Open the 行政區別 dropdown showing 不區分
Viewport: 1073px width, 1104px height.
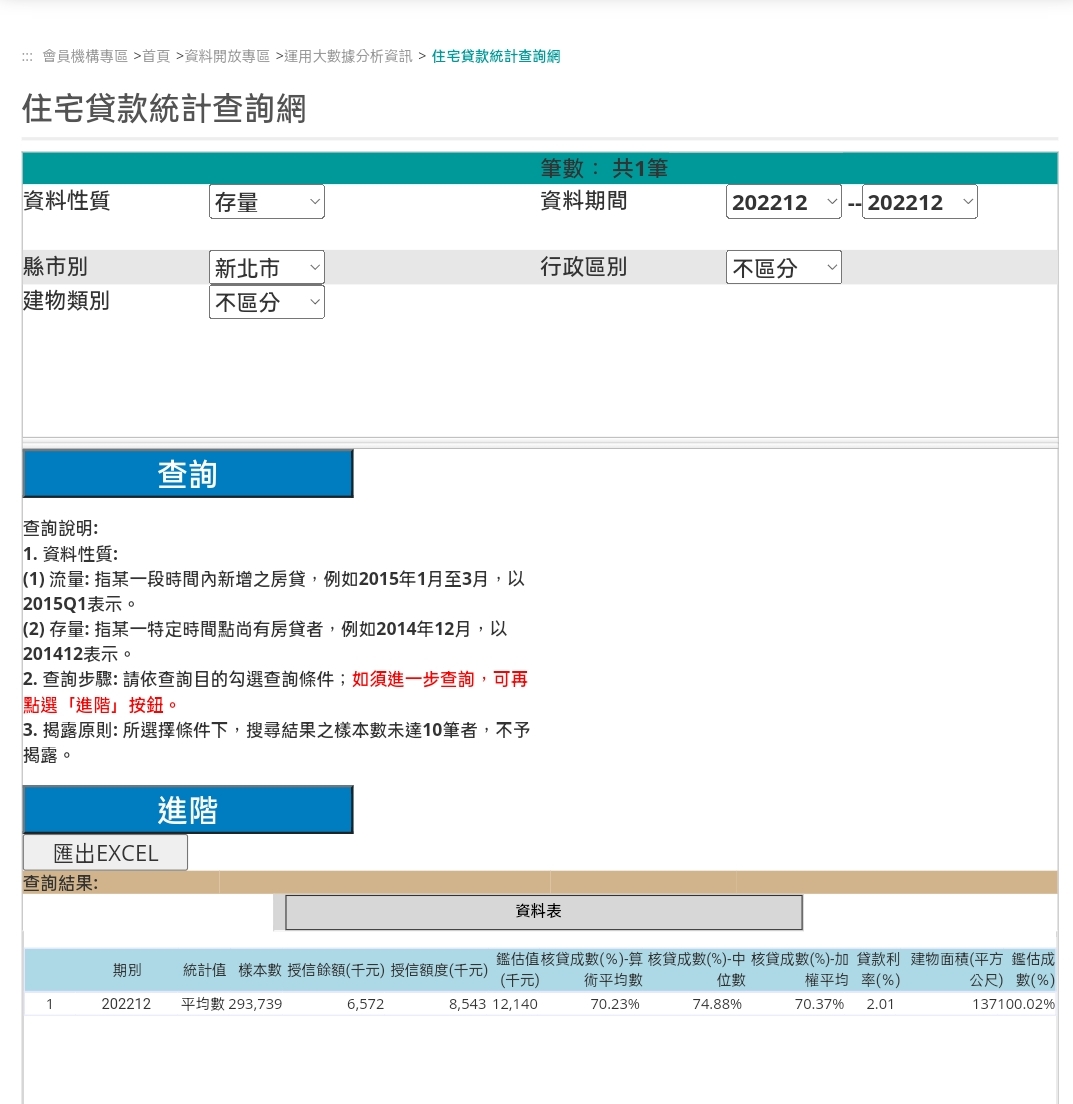tap(783, 268)
